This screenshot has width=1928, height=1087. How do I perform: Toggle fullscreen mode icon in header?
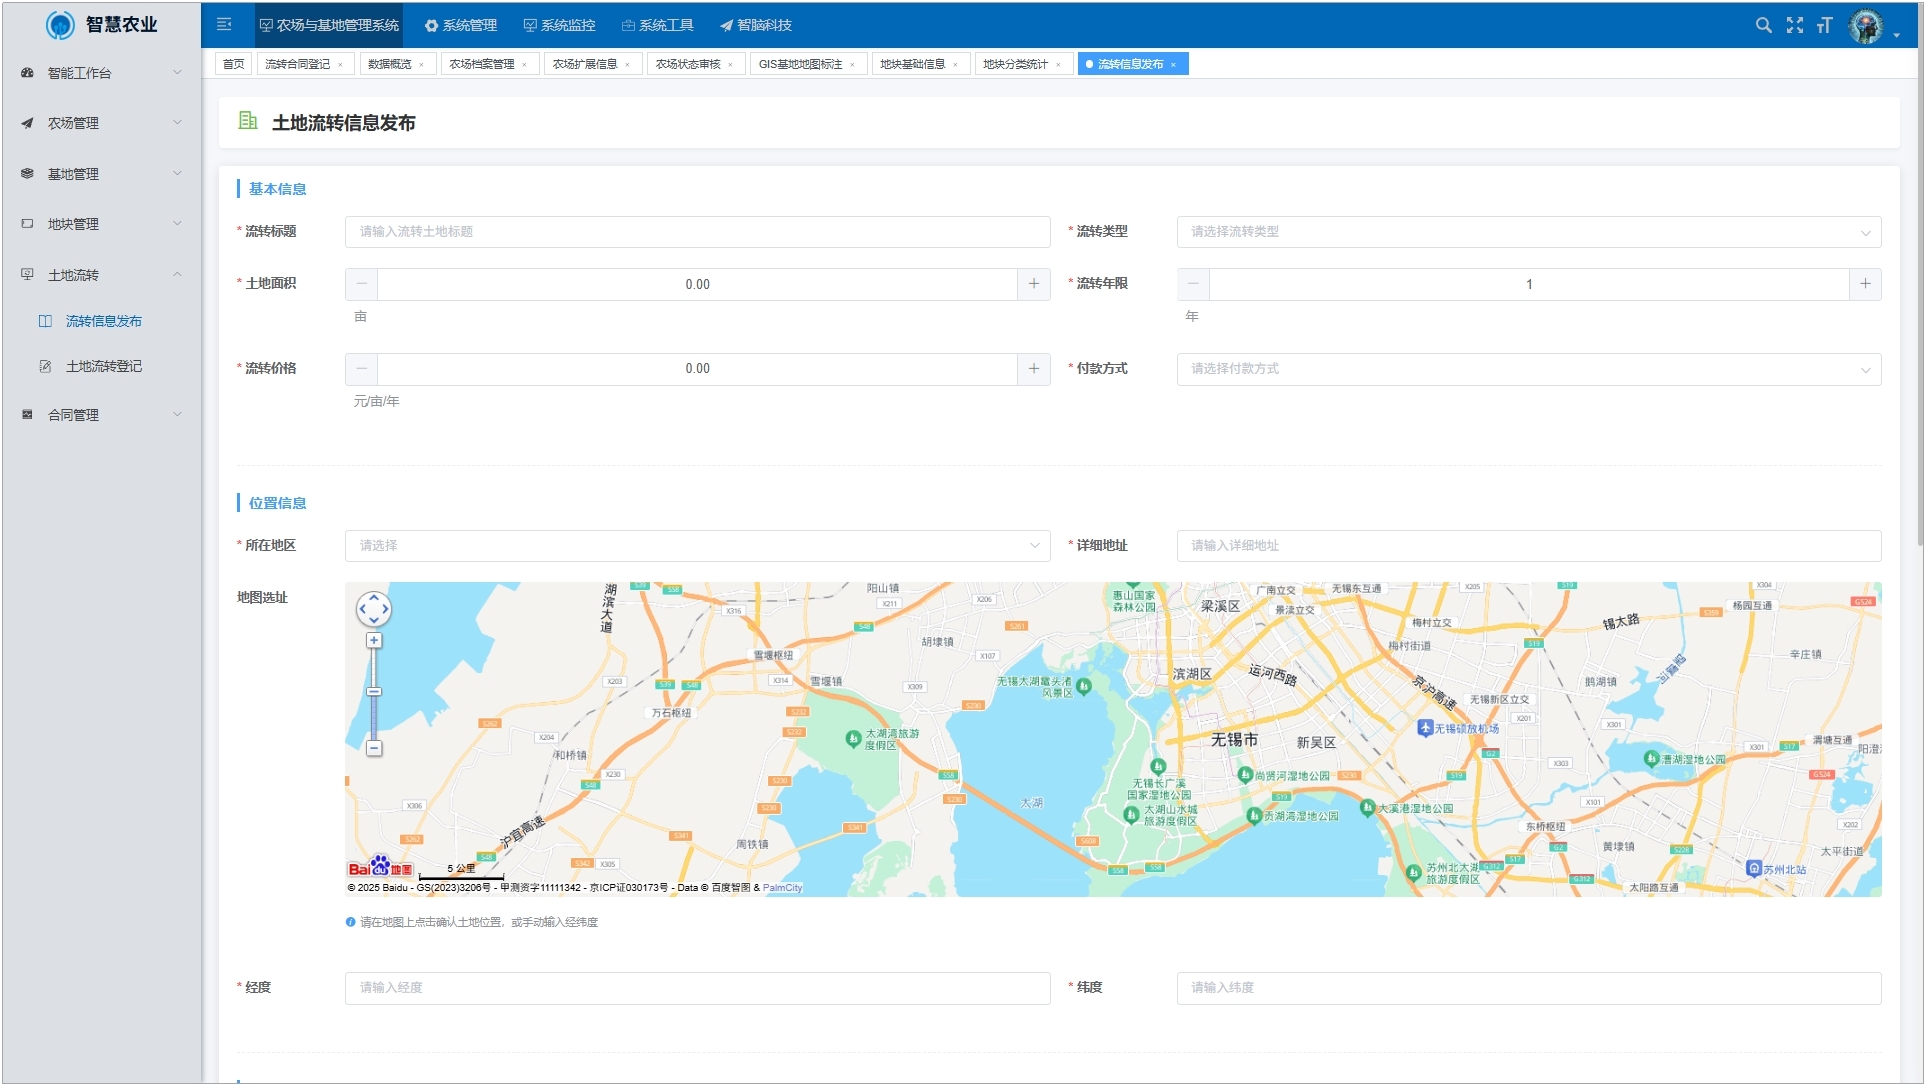click(x=1794, y=25)
